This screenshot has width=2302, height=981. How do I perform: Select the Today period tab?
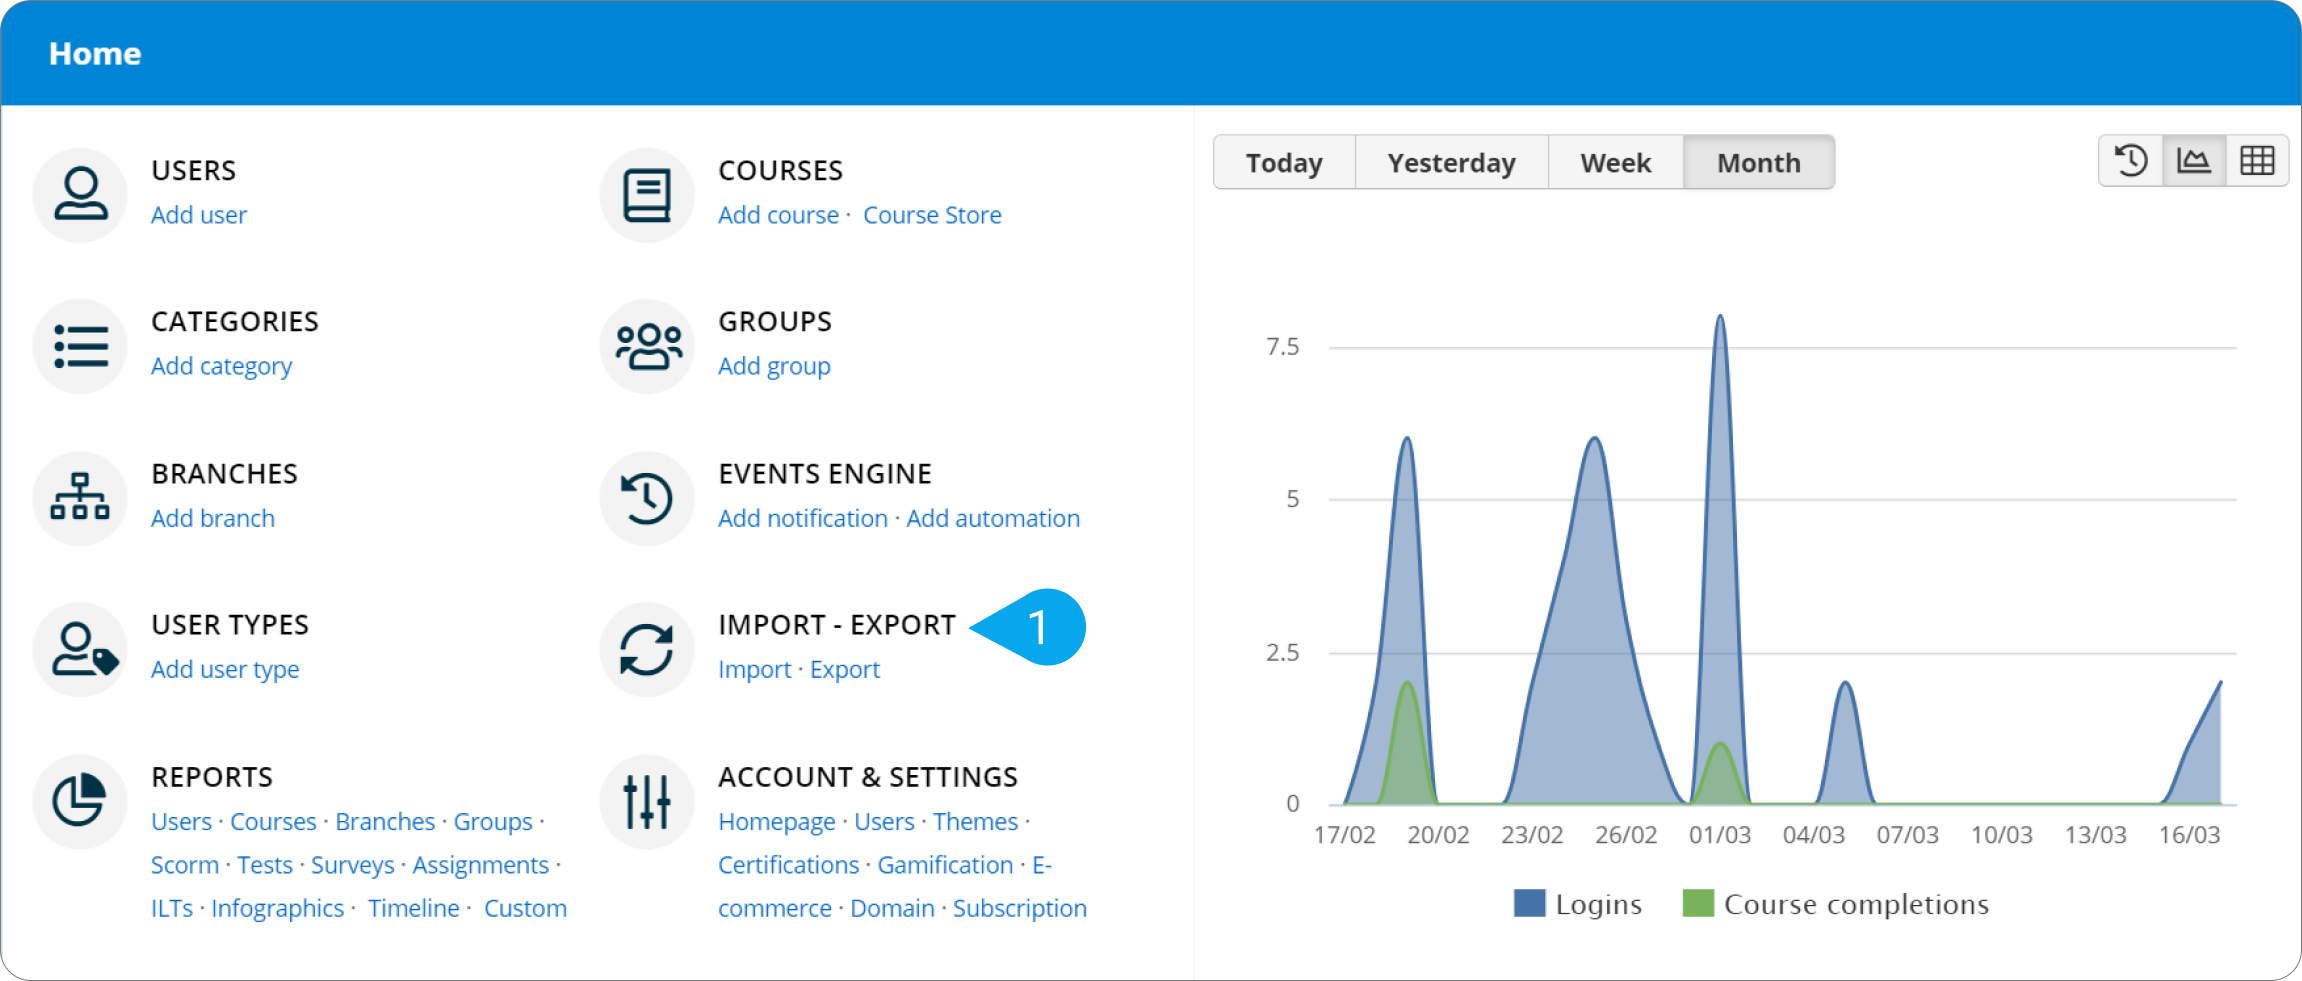1284,162
